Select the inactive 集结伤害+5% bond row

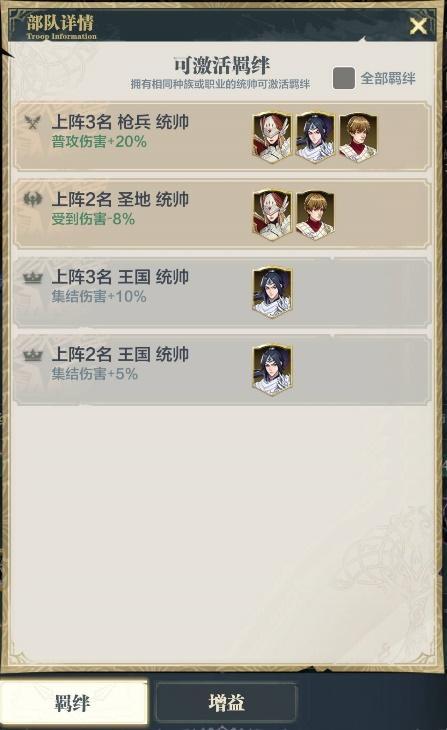click(222, 370)
